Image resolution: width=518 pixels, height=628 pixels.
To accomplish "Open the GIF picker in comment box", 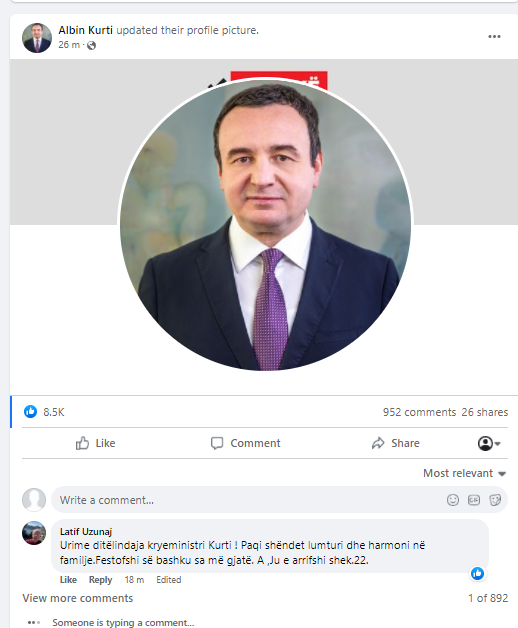I will click(x=474, y=500).
